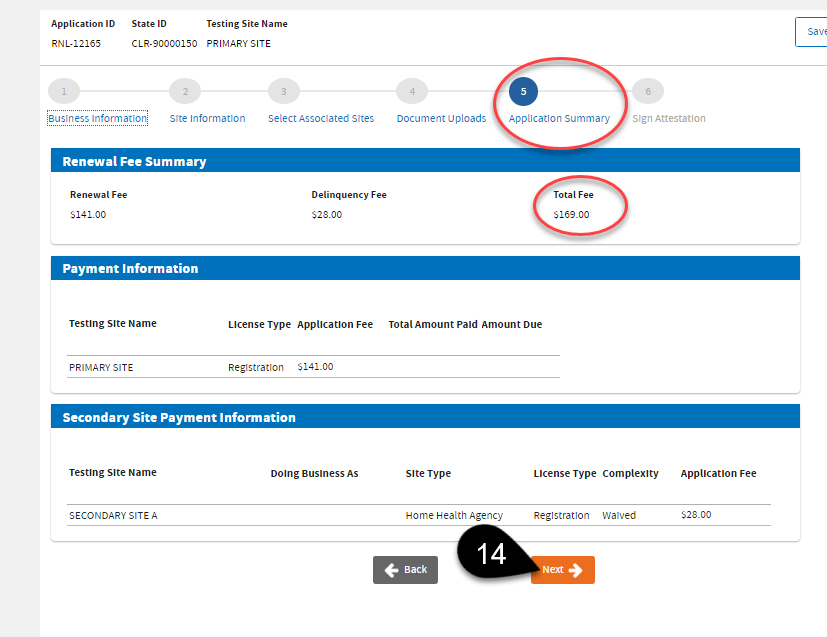Select the Application Summary step label
827x637 pixels.
(x=559, y=119)
